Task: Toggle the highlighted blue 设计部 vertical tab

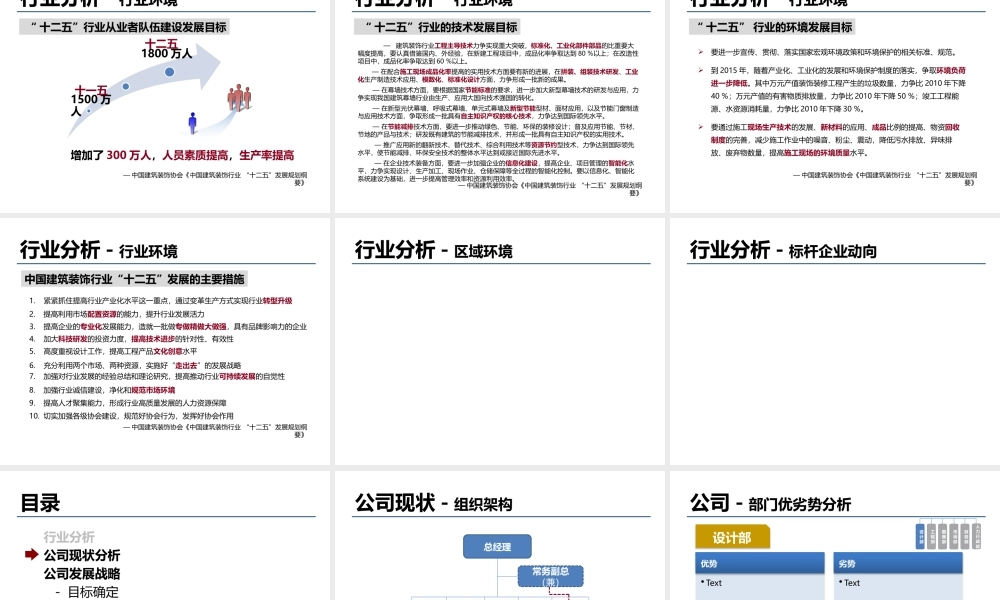Action: point(920,536)
